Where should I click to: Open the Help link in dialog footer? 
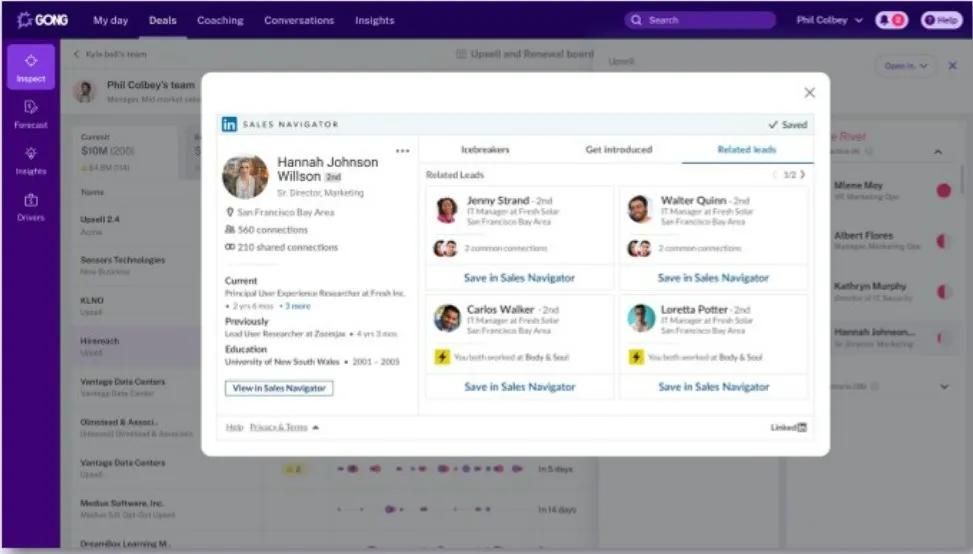[235, 427]
